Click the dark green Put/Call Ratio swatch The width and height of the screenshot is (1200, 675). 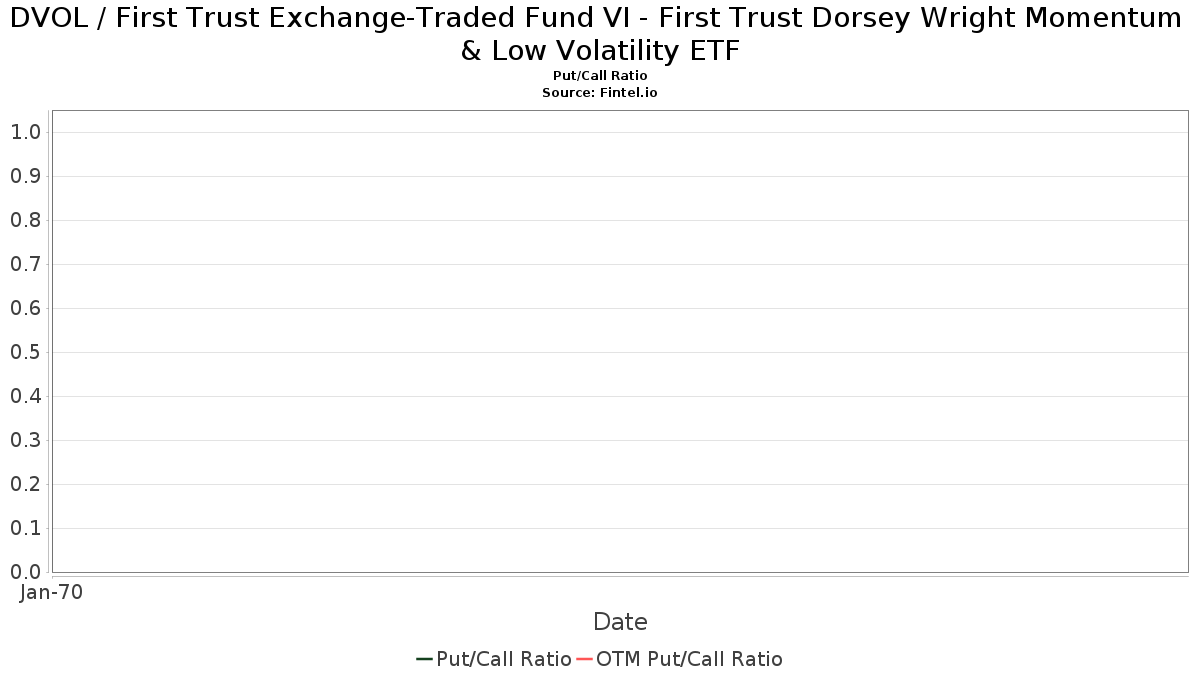[424, 659]
